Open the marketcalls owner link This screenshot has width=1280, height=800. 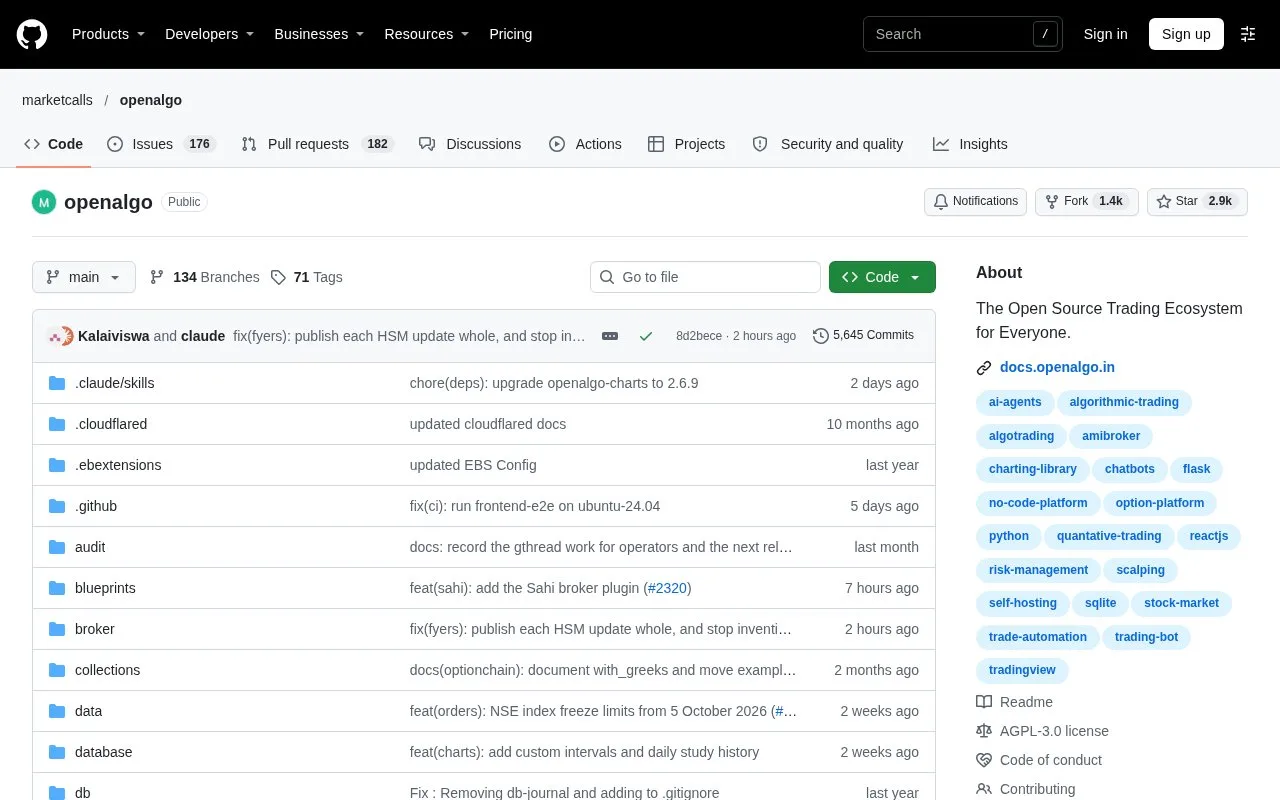[x=57, y=100]
